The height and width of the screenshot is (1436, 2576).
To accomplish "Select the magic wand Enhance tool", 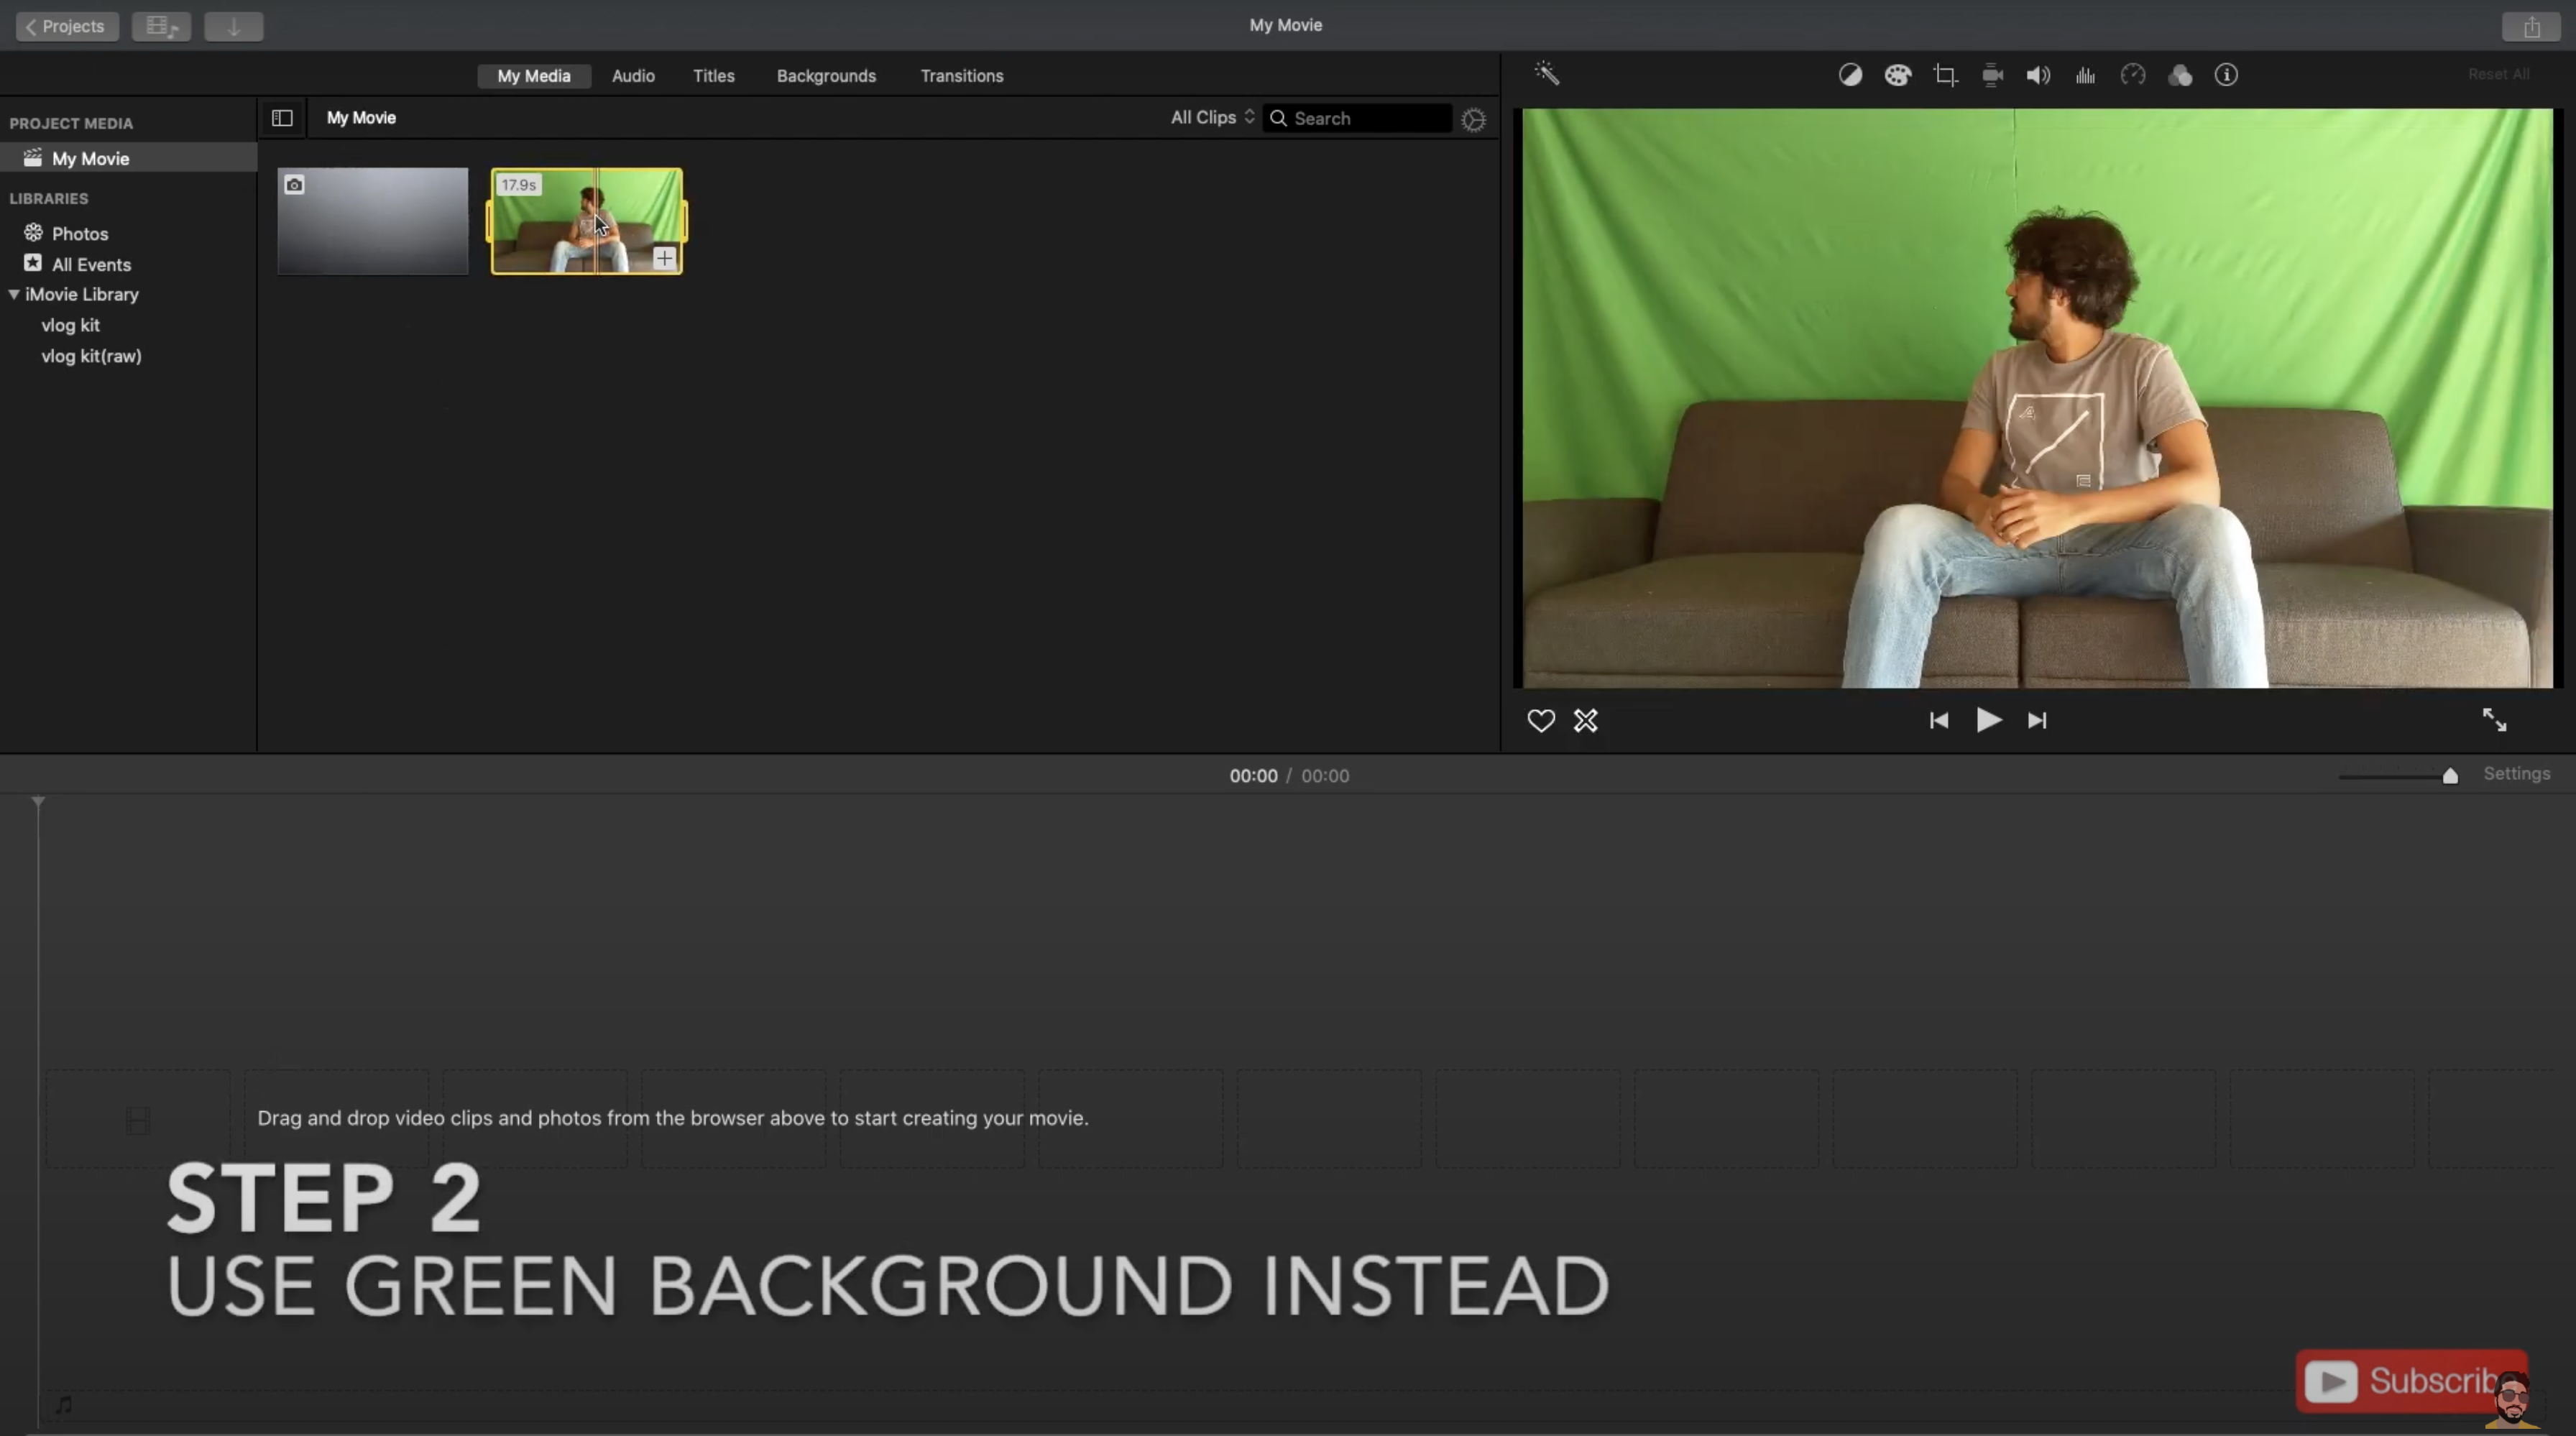I will (x=1547, y=73).
